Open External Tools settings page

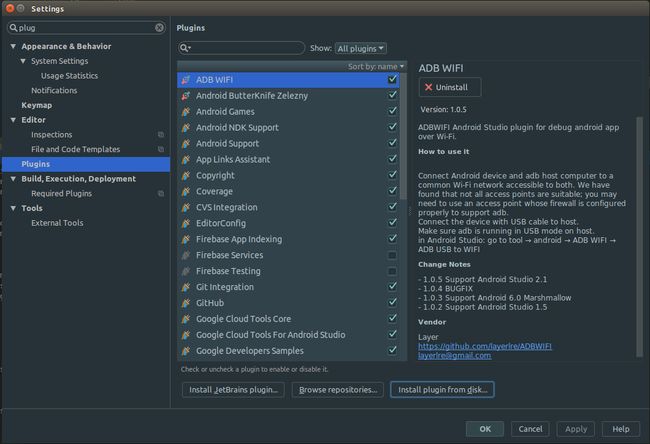pos(57,223)
